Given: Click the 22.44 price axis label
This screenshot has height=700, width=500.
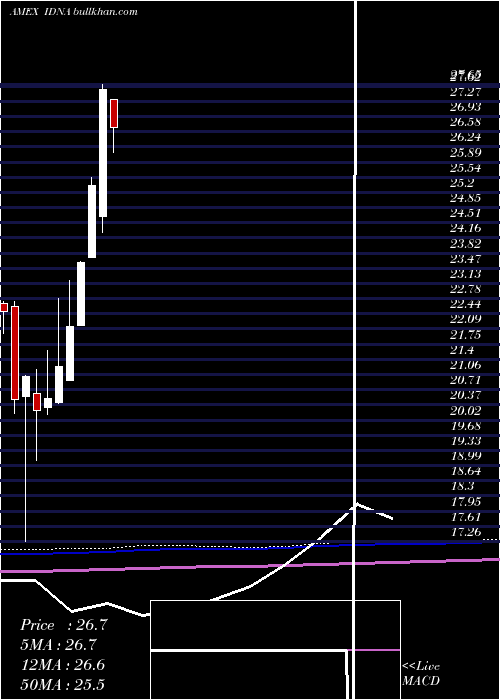Looking at the screenshot, I should [466, 304].
